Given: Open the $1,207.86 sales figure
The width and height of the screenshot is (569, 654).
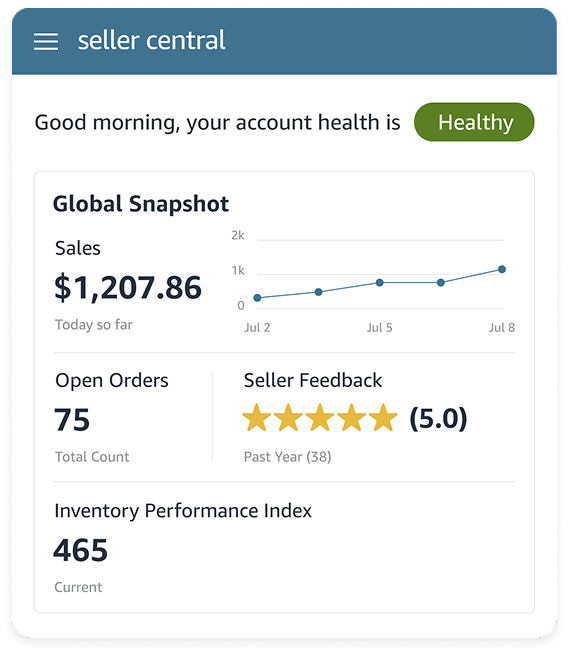Looking at the screenshot, I should [x=128, y=287].
